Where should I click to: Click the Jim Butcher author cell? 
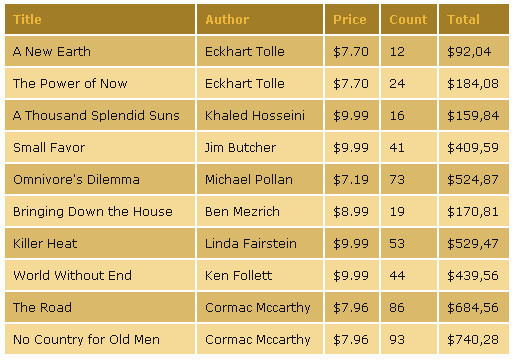pyautogui.click(x=260, y=147)
